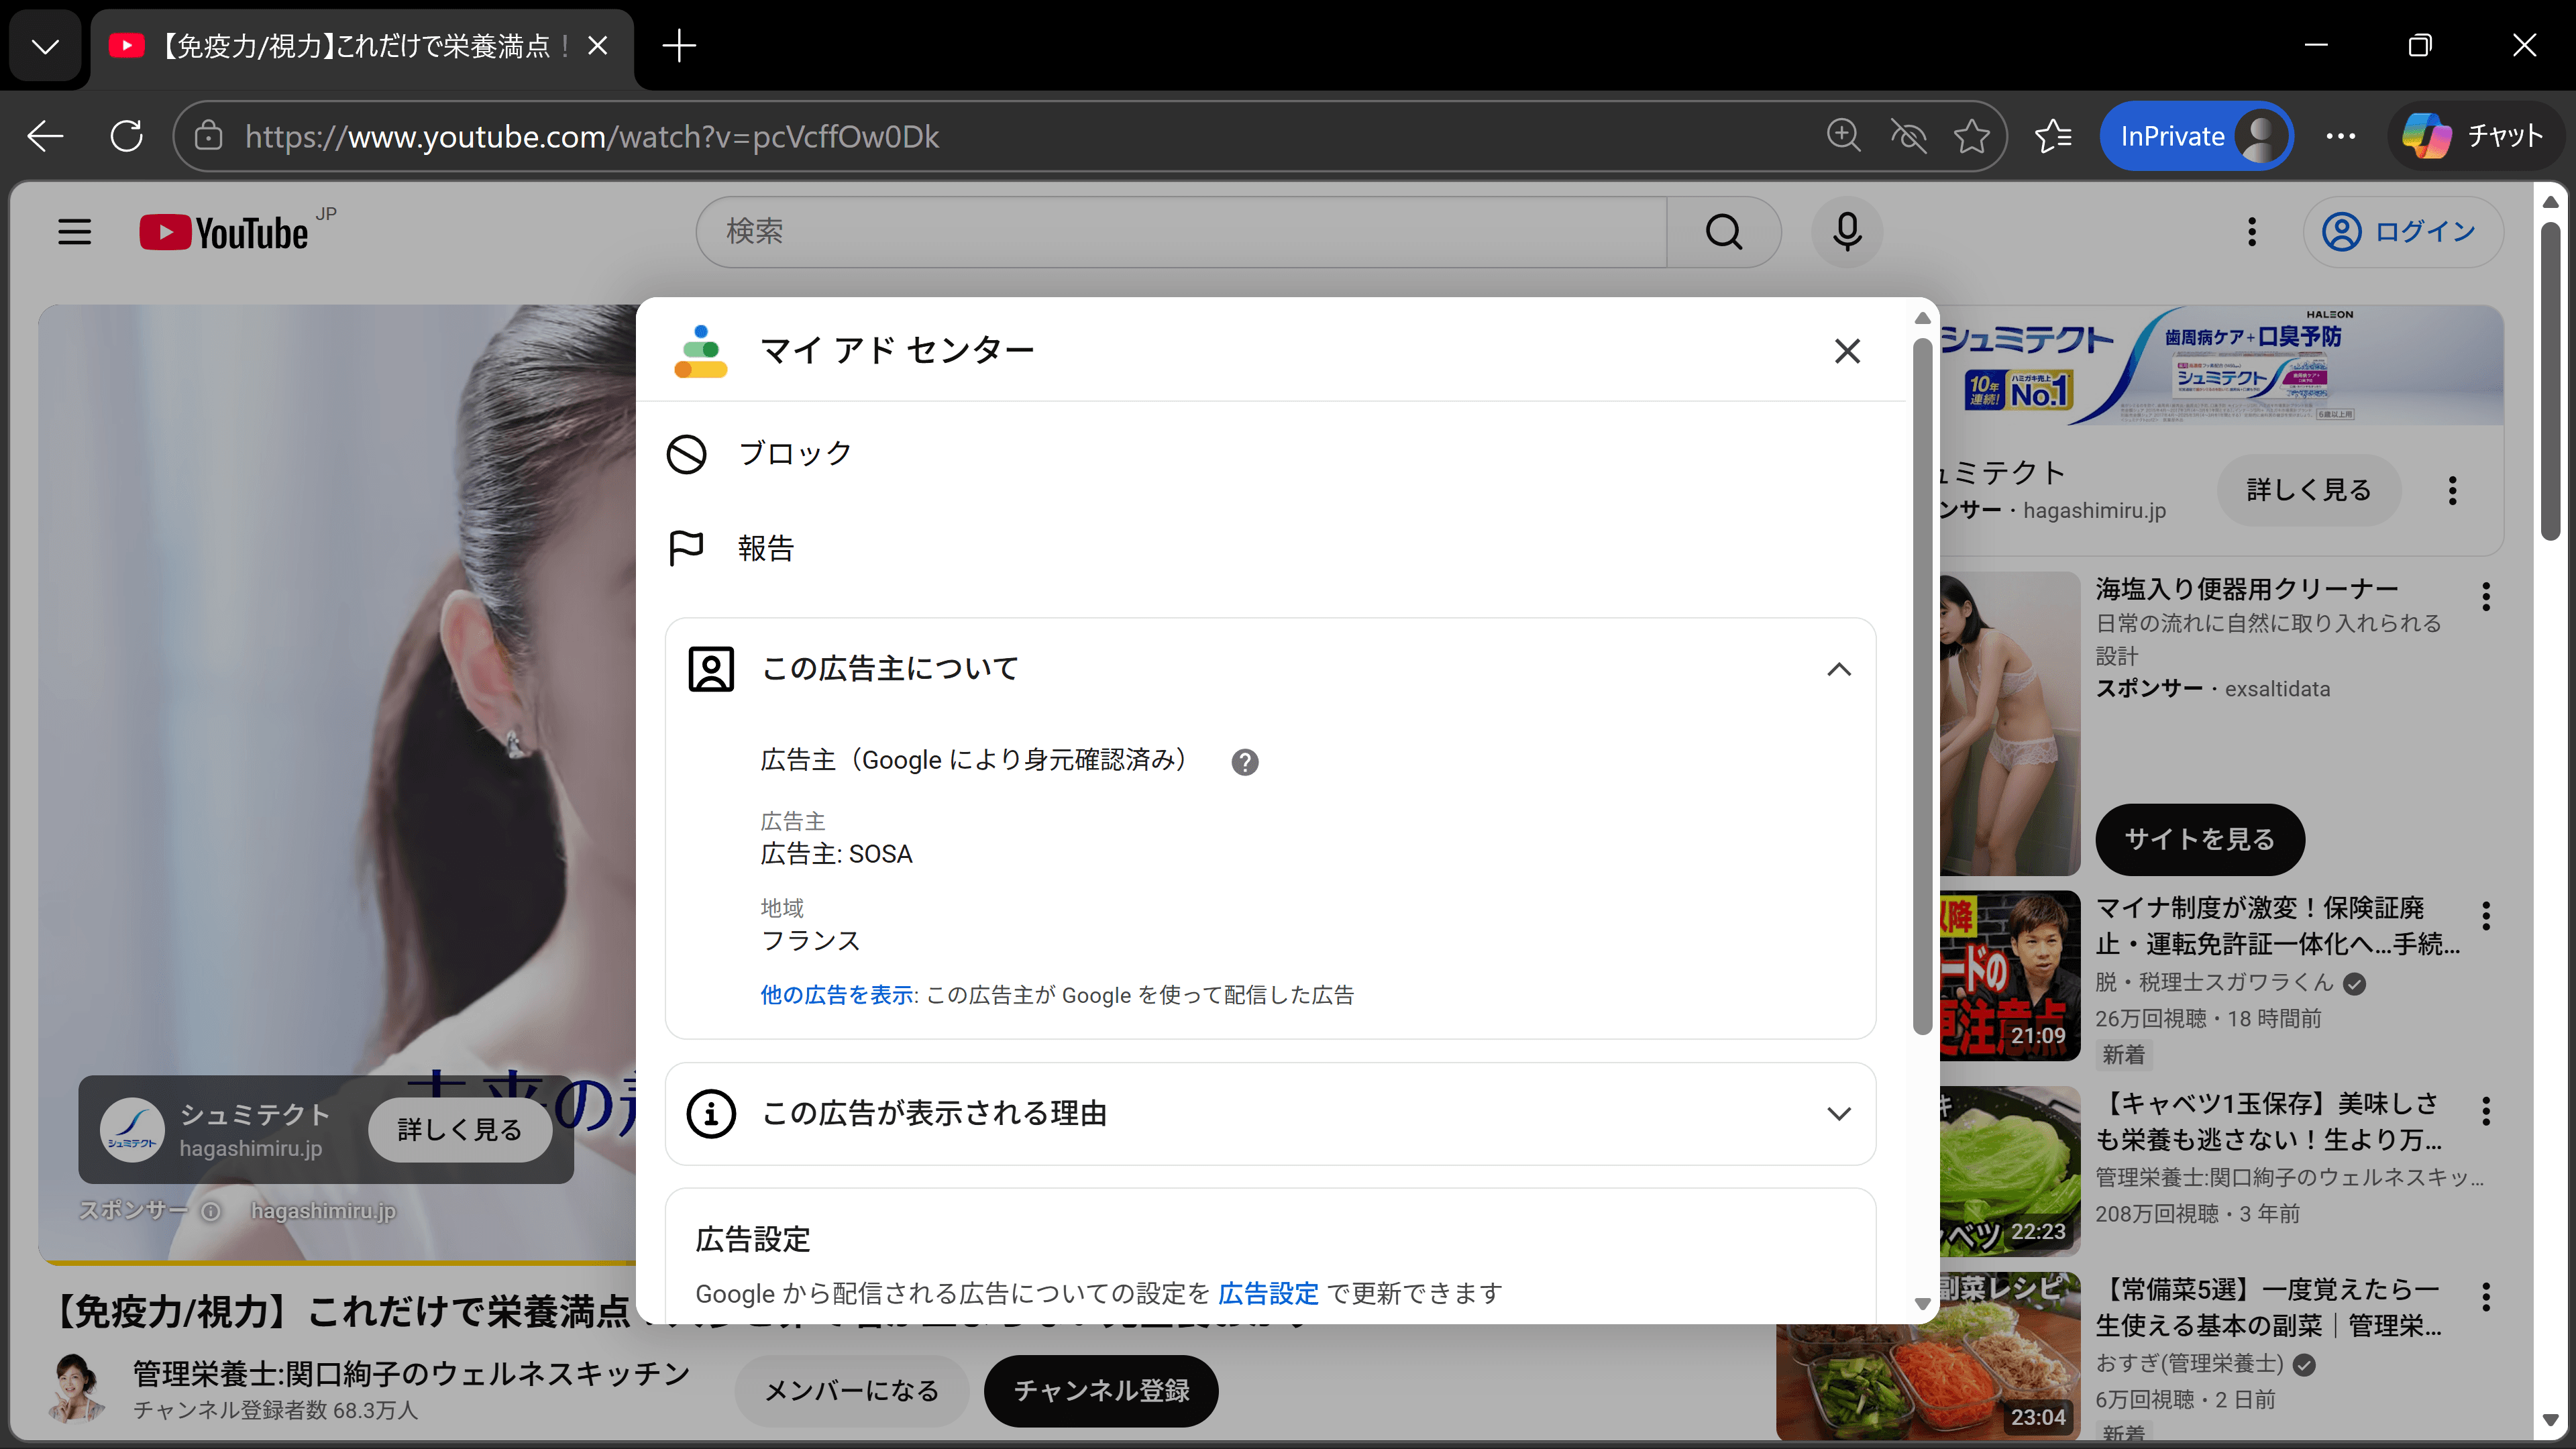Click the page scrollbar down arrow
Image resolution: width=2576 pixels, height=1449 pixels.
point(2550,1420)
